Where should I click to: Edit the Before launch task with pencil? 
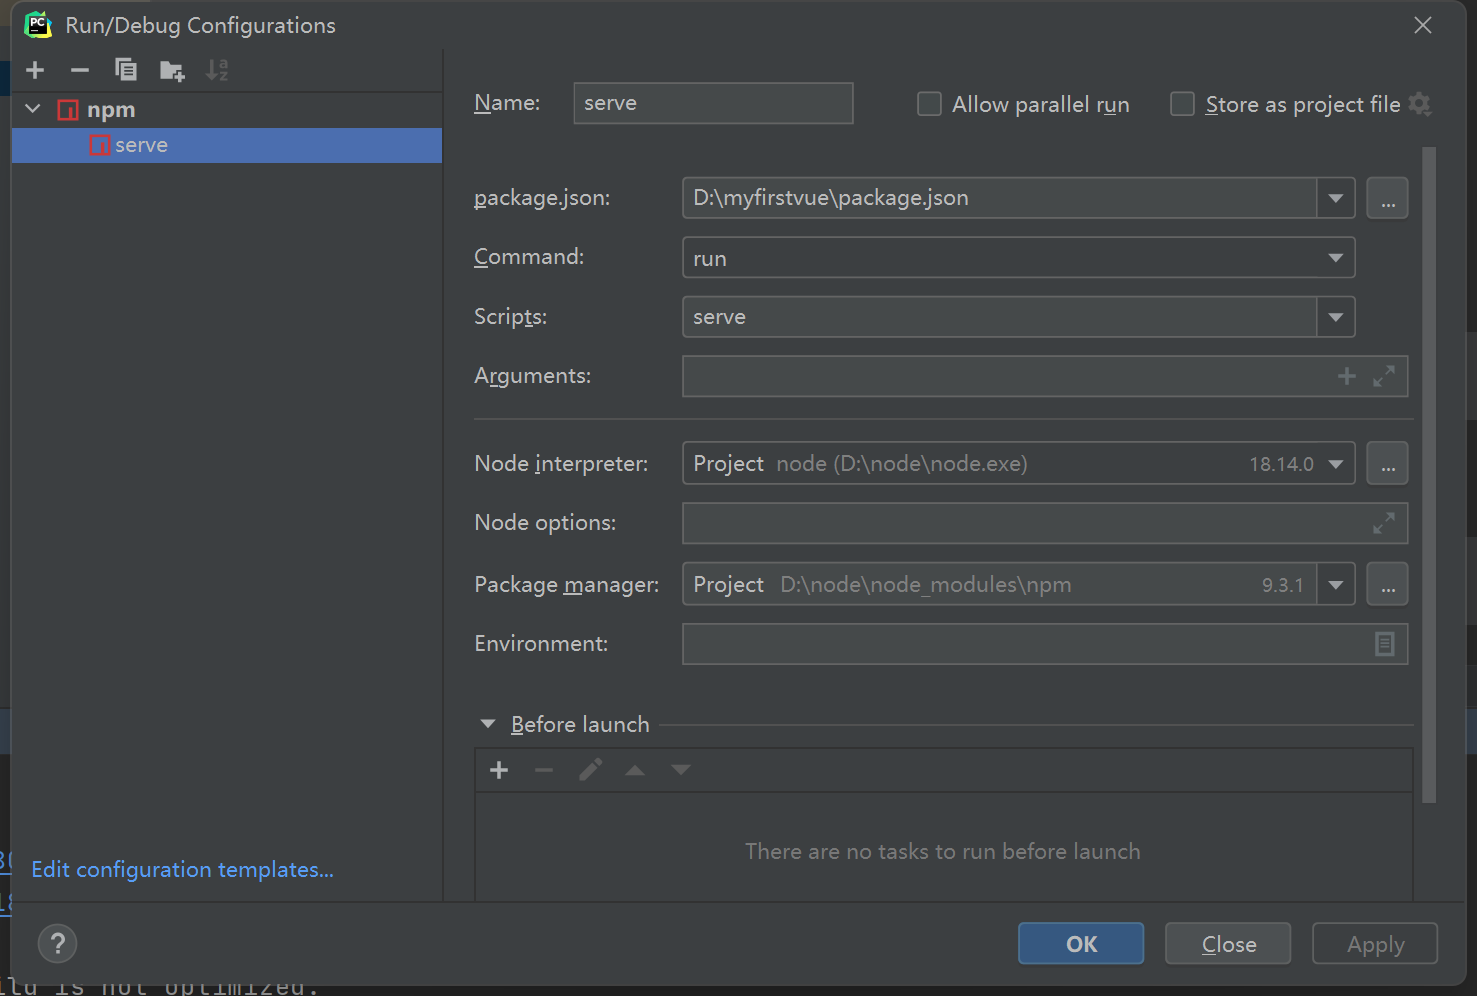pyautogui.click(x=590, y=770)
